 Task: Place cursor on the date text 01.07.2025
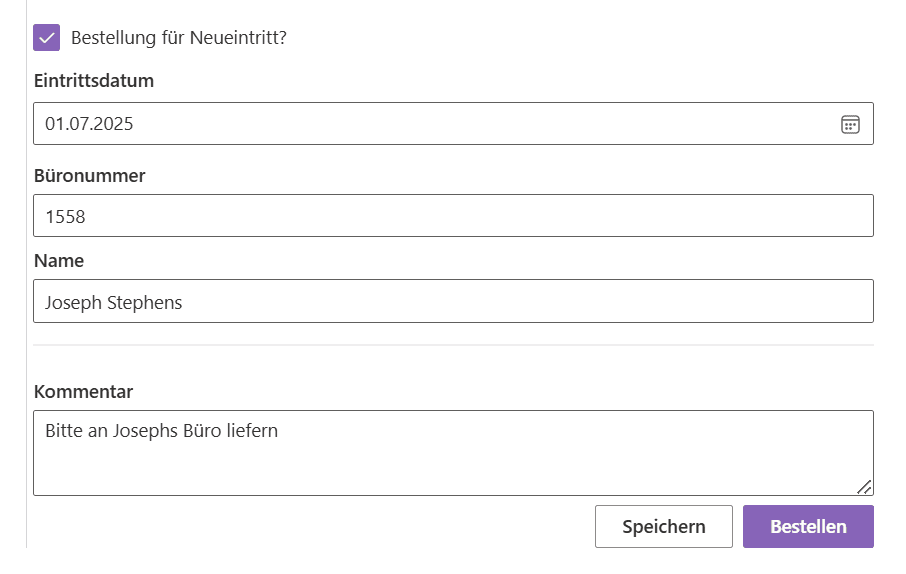coord(89,124)
